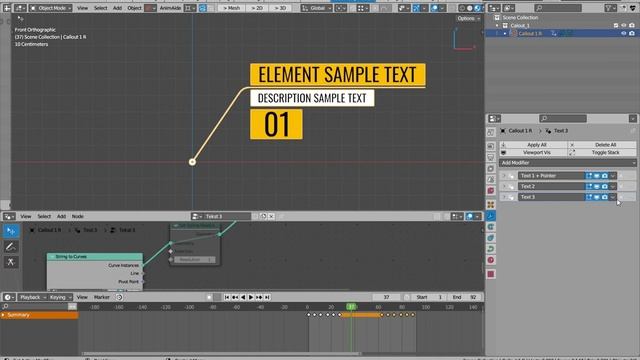Select the Modifier properties wrench tab
The image size is (640, 360).
(x=491, y=216)
